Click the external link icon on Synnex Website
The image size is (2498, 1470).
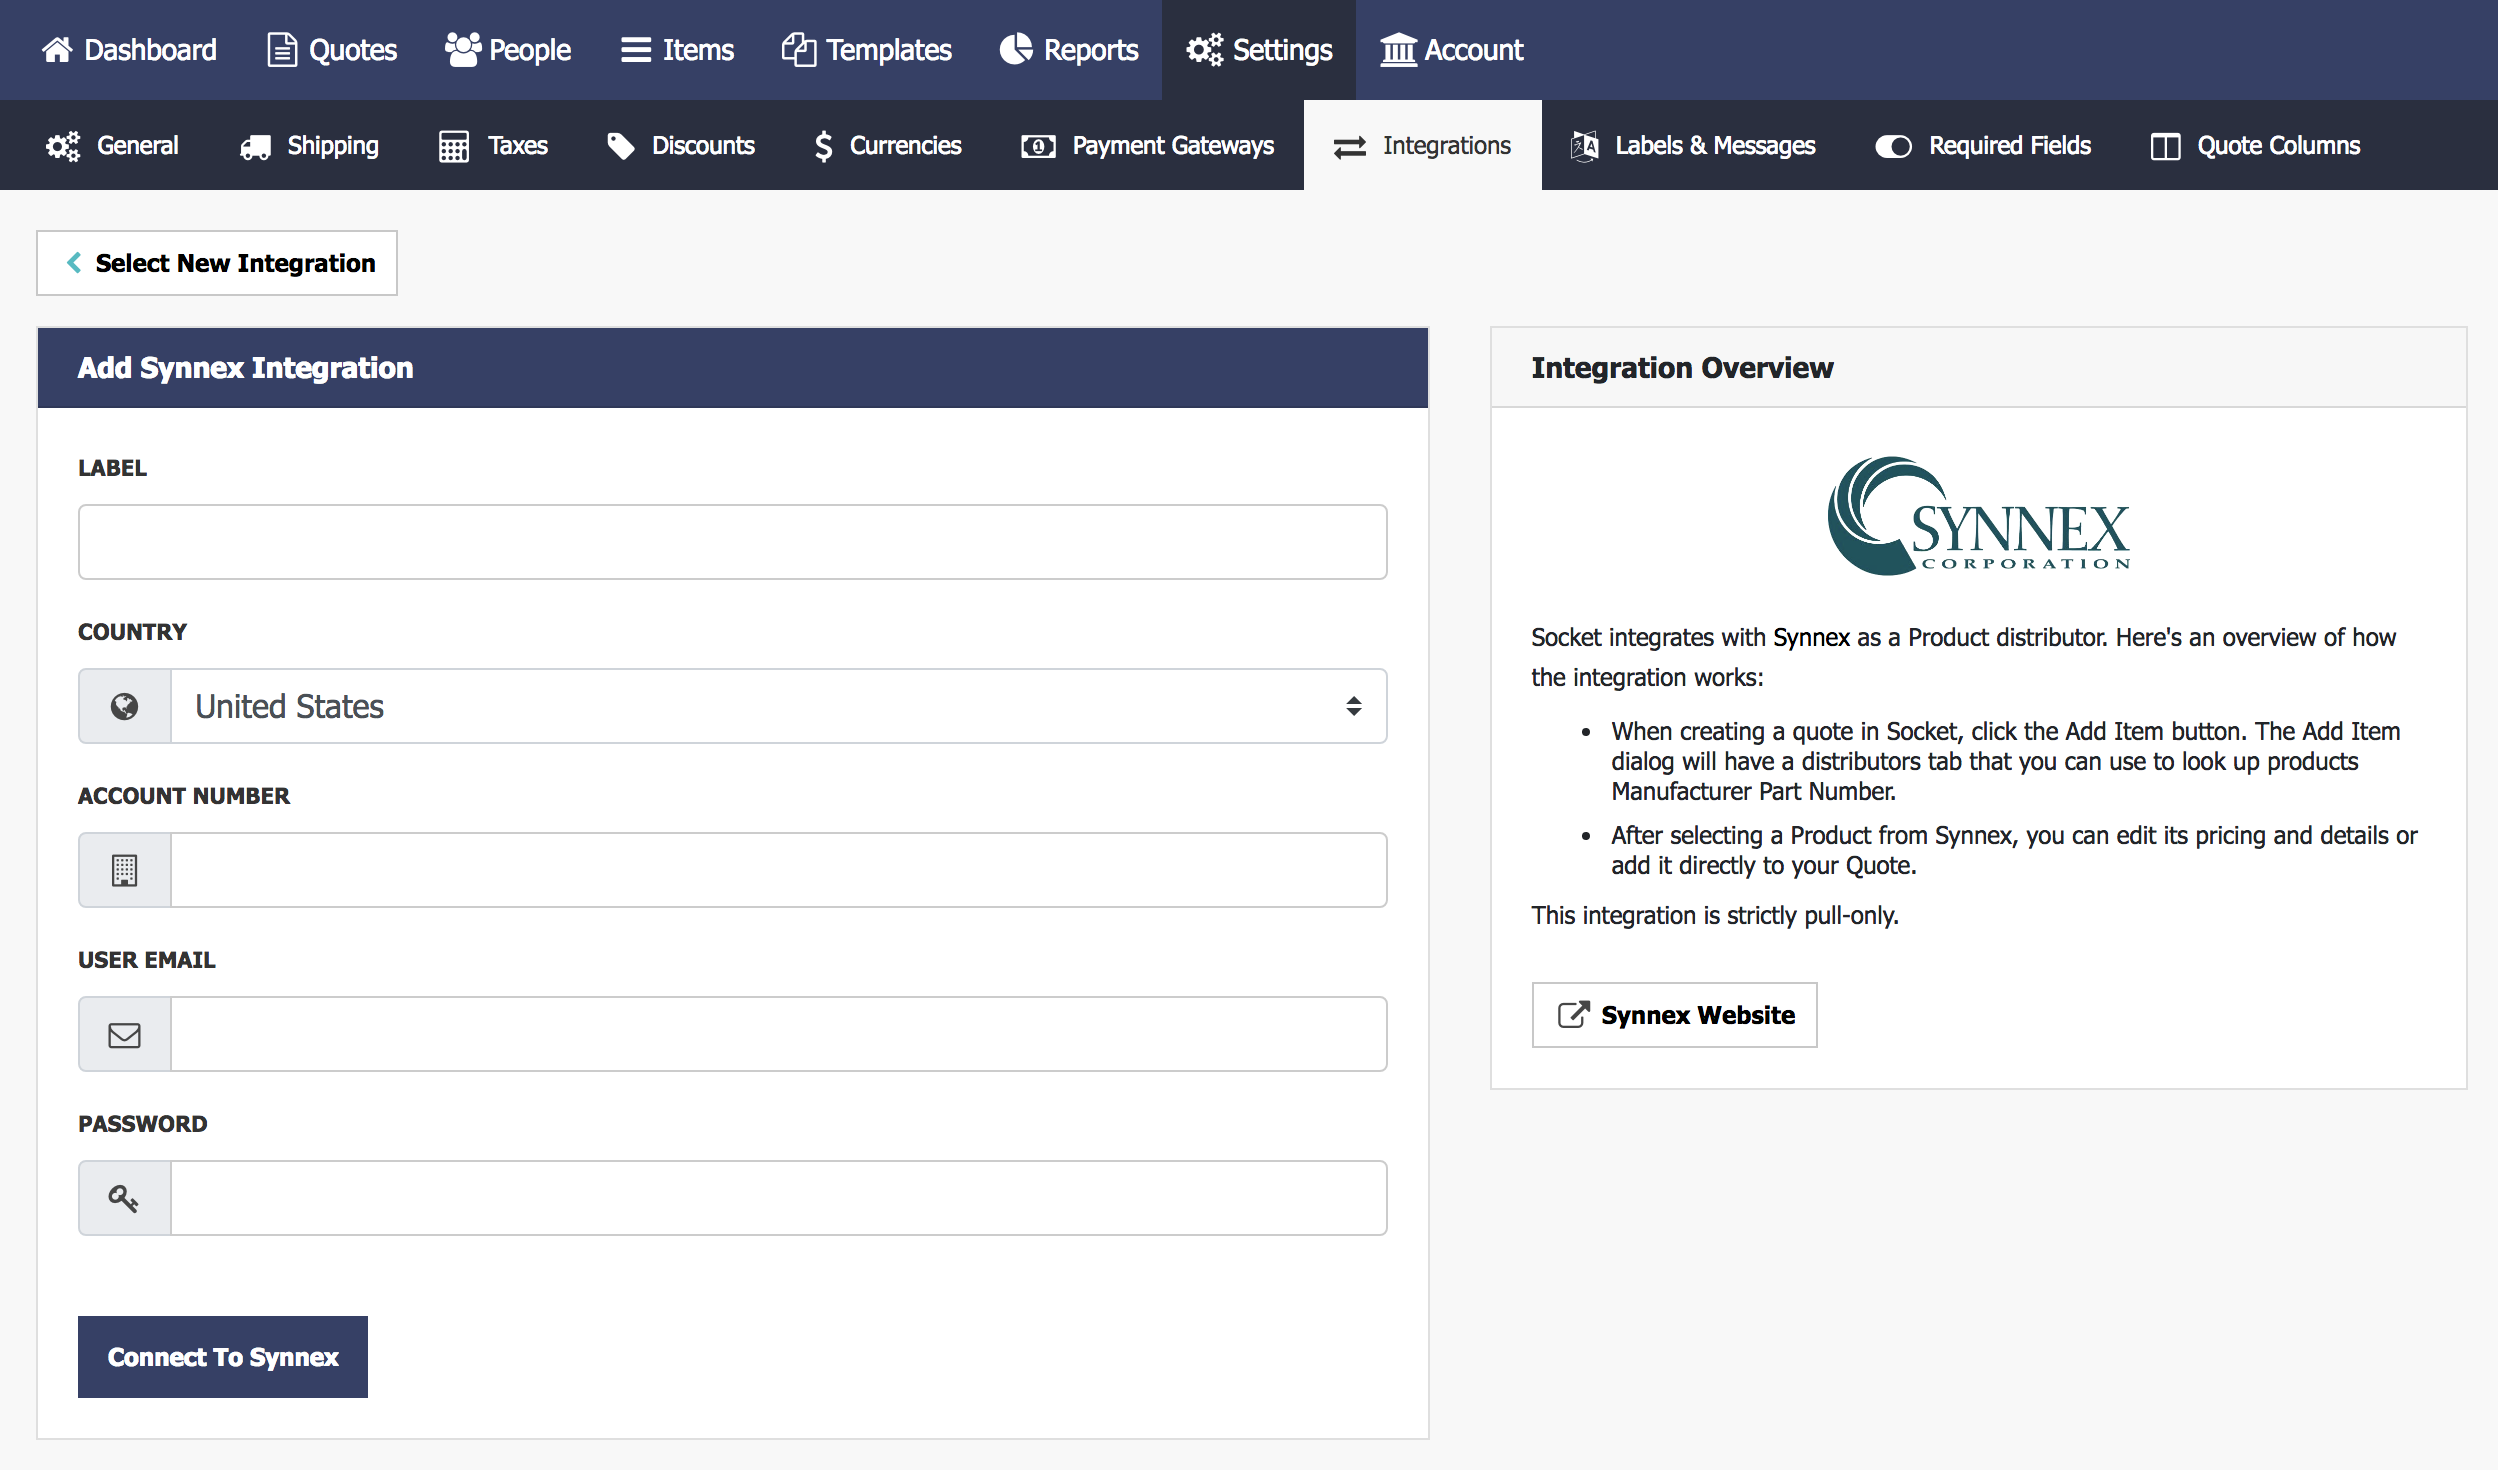coord(1573,1015)
